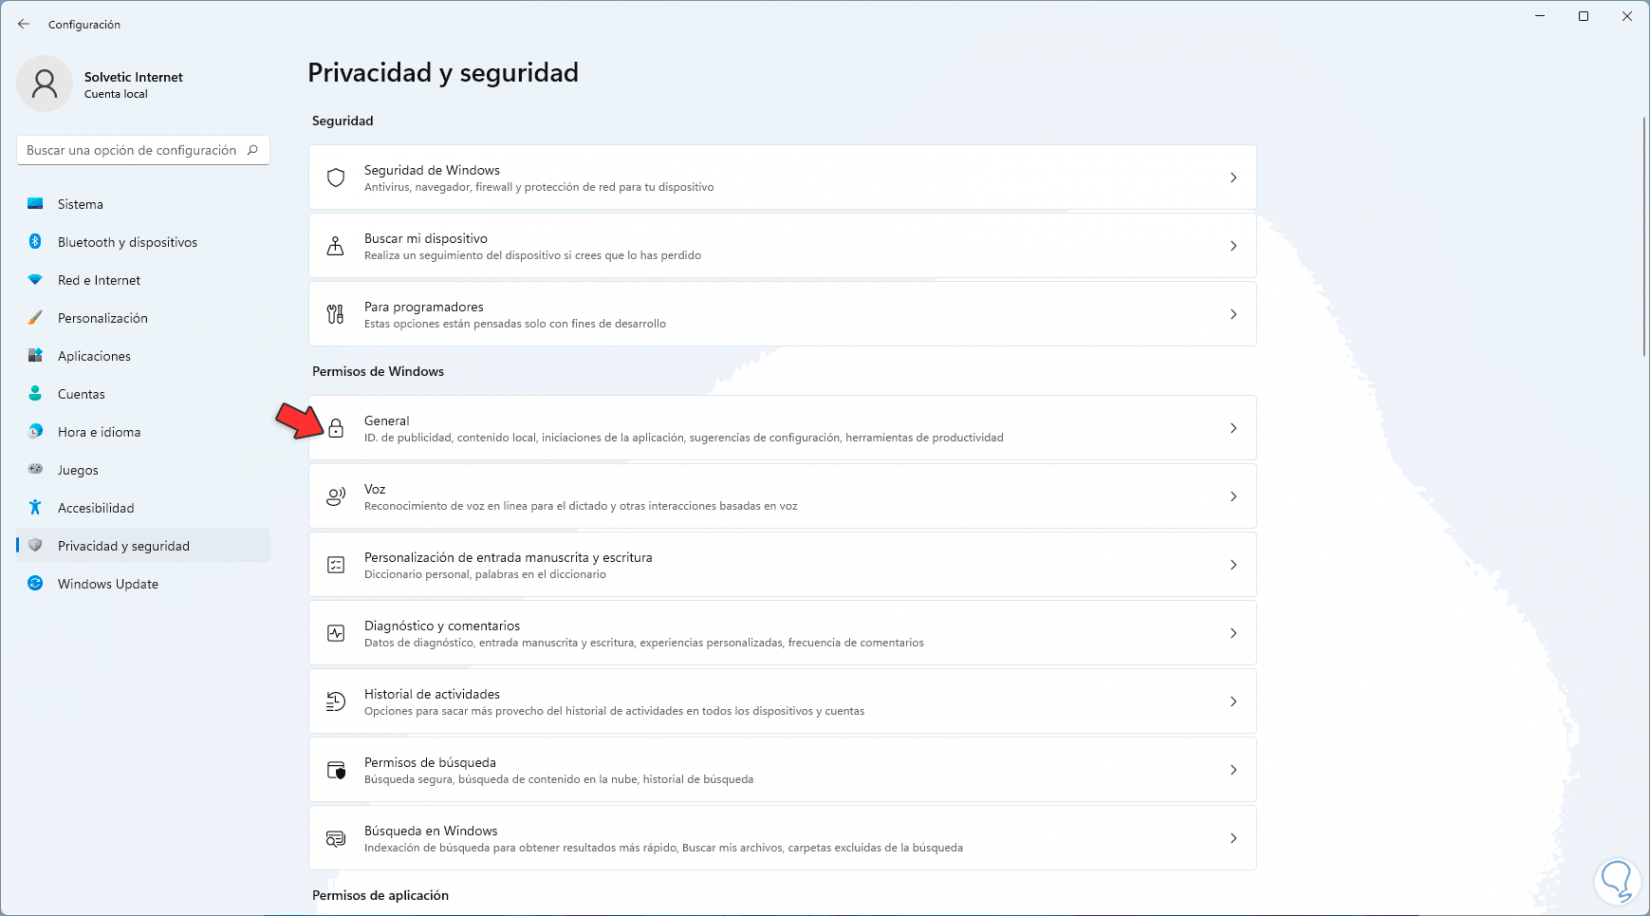Go to Windows Update in sidebar
The width and height of the screenshot is (1650, 916).
pyautogui.click(x=108, y=584)
